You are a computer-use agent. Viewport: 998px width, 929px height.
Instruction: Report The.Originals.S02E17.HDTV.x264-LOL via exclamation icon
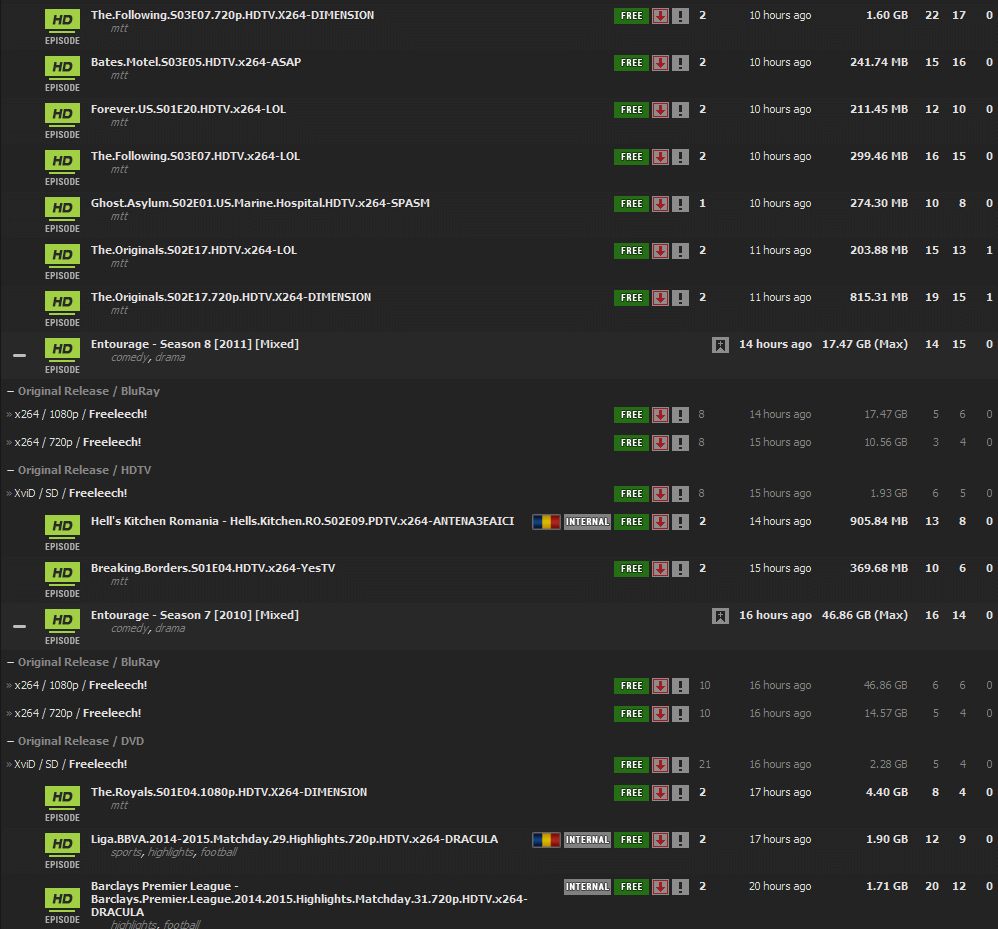pos(680,251)
